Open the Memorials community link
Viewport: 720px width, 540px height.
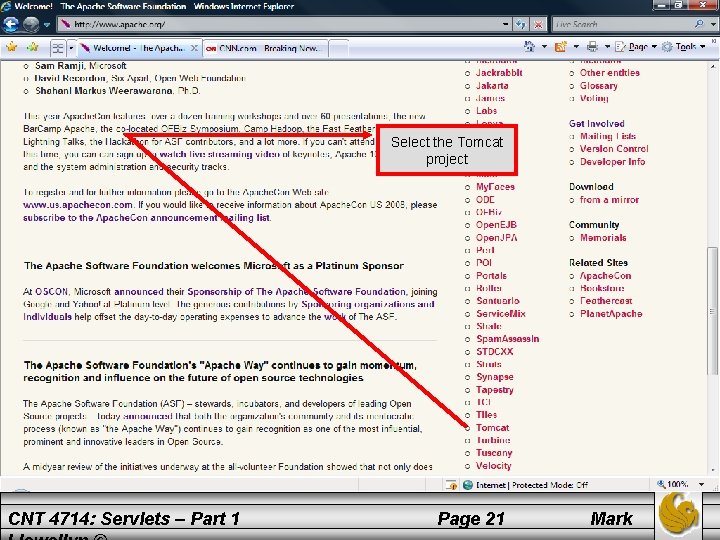coord(603,237)
